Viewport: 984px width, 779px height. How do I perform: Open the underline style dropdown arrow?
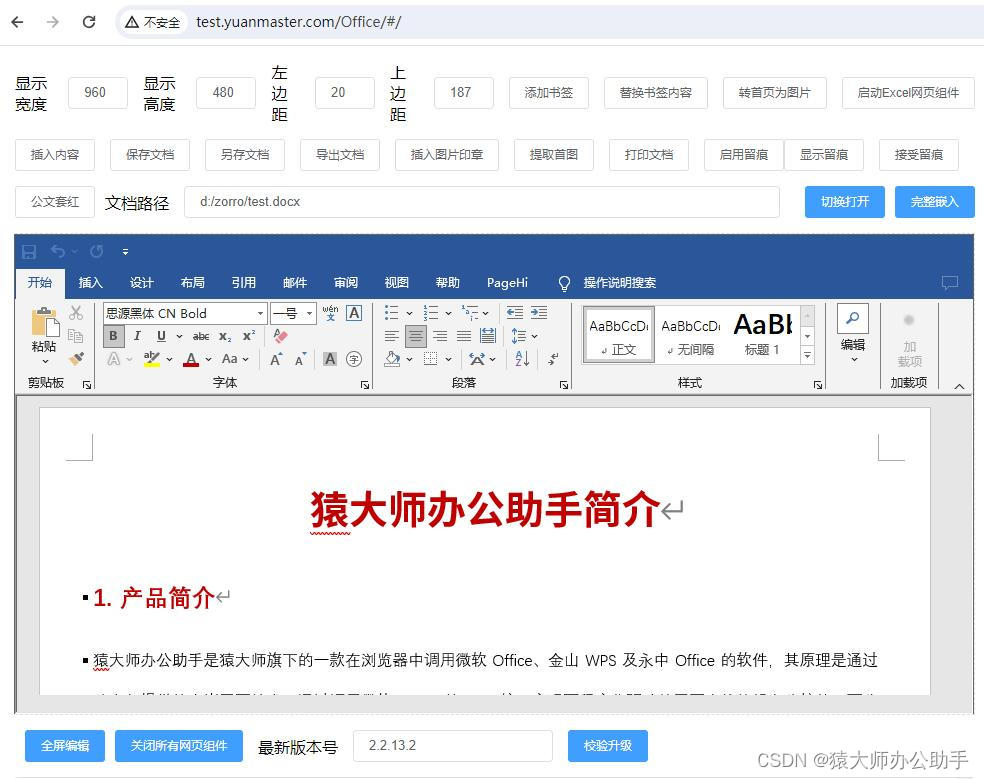pyautogui.click(x=179, y=336)
